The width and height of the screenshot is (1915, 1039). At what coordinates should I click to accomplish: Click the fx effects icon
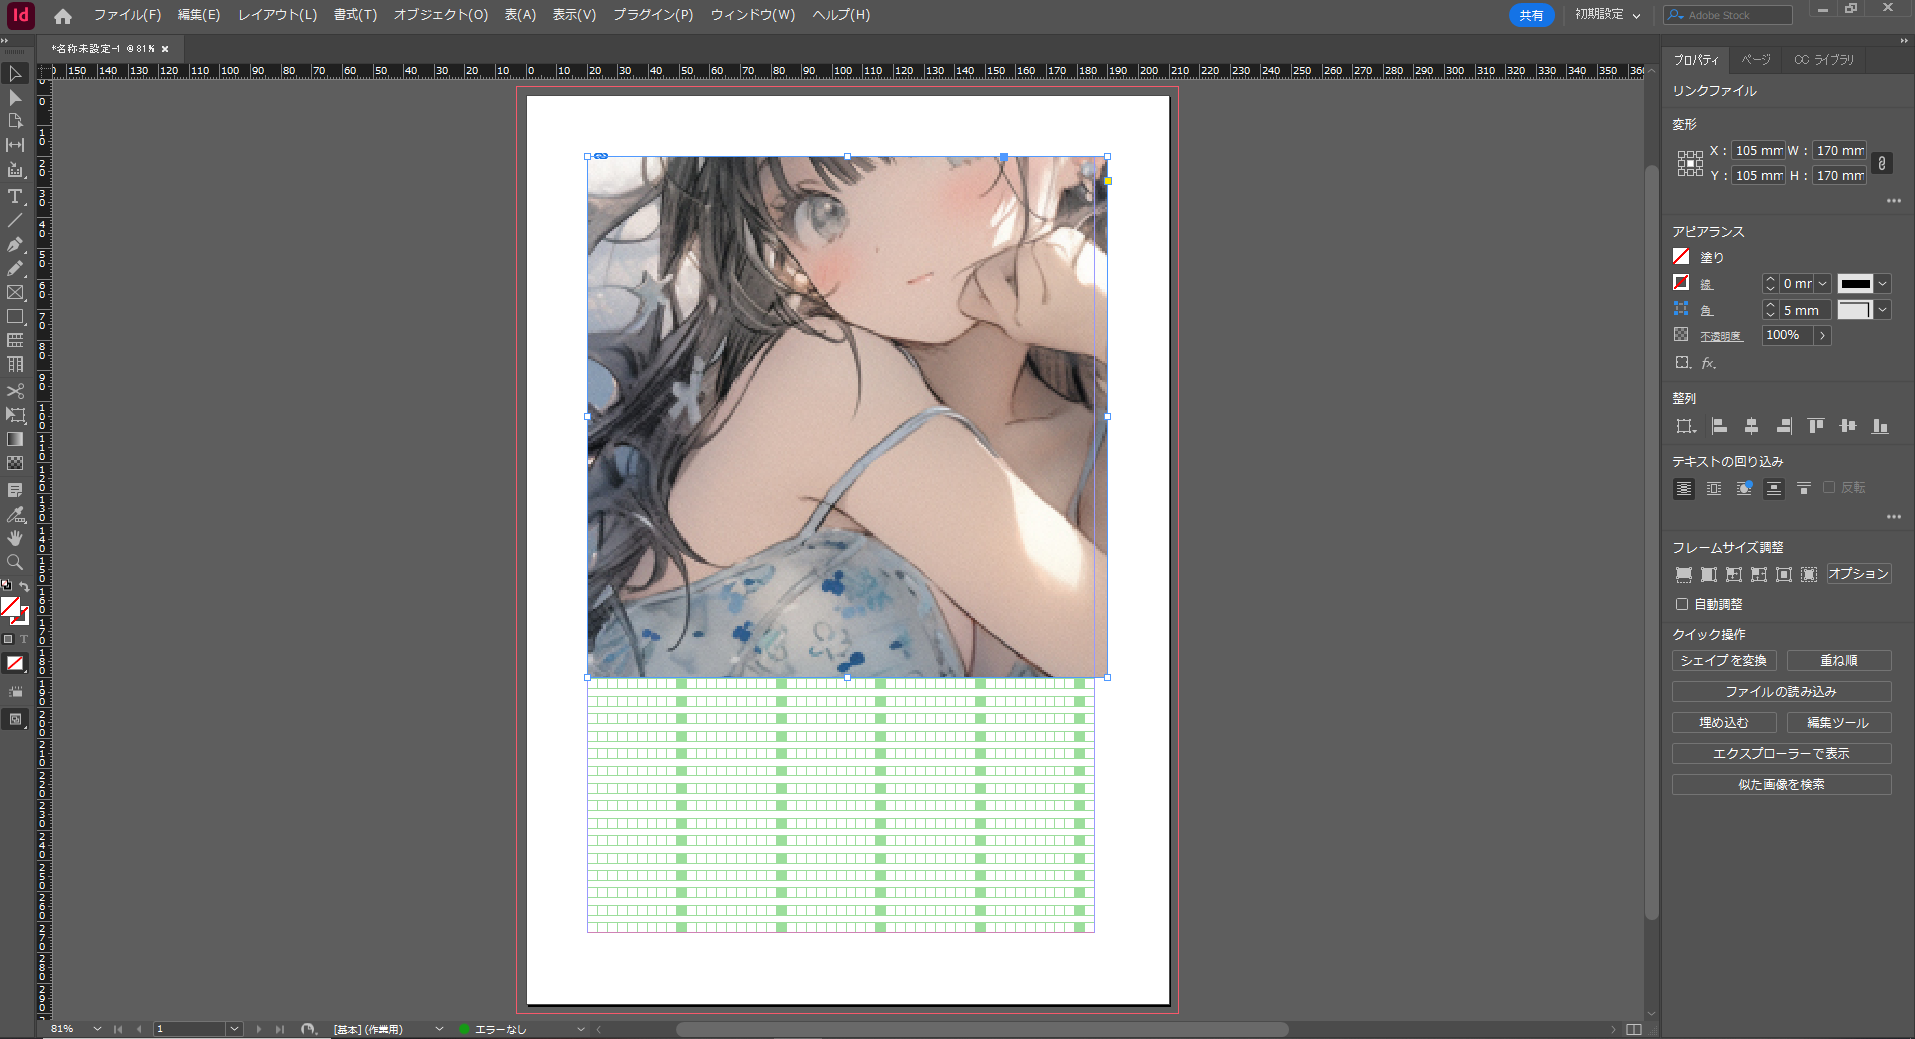click(1709, 363)
